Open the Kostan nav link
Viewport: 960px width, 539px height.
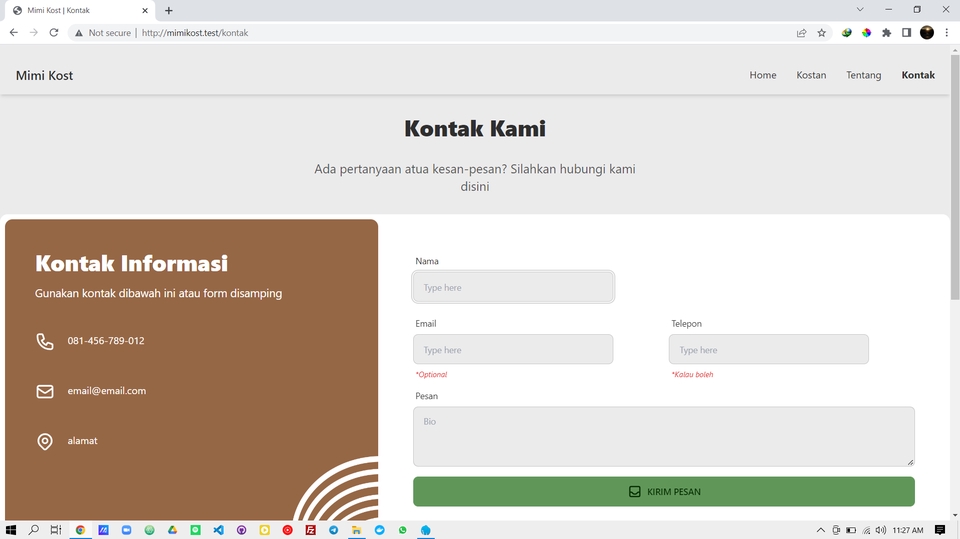811,75
